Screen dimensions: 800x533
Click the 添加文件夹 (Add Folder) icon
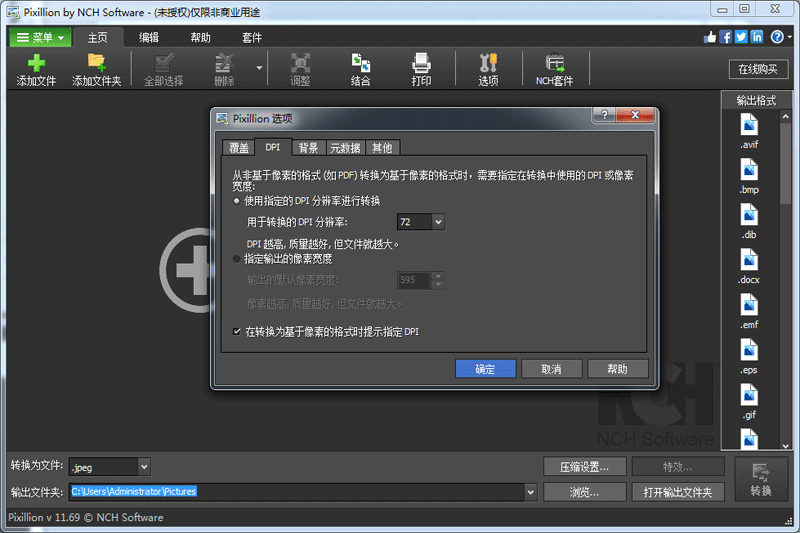click(97, 63)
